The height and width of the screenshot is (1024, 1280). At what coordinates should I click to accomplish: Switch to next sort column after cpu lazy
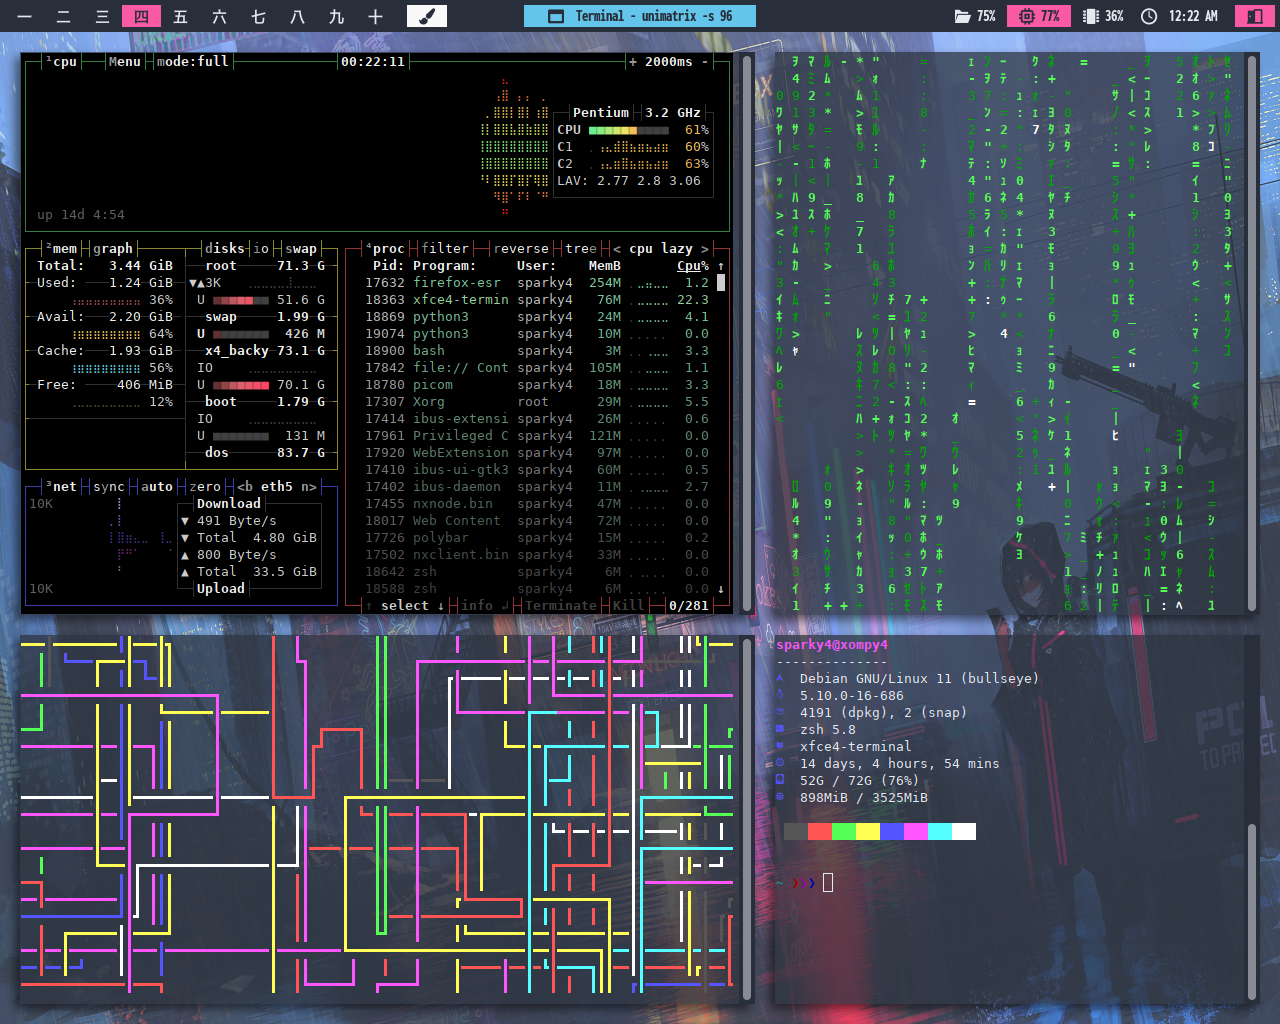point(705,249)
